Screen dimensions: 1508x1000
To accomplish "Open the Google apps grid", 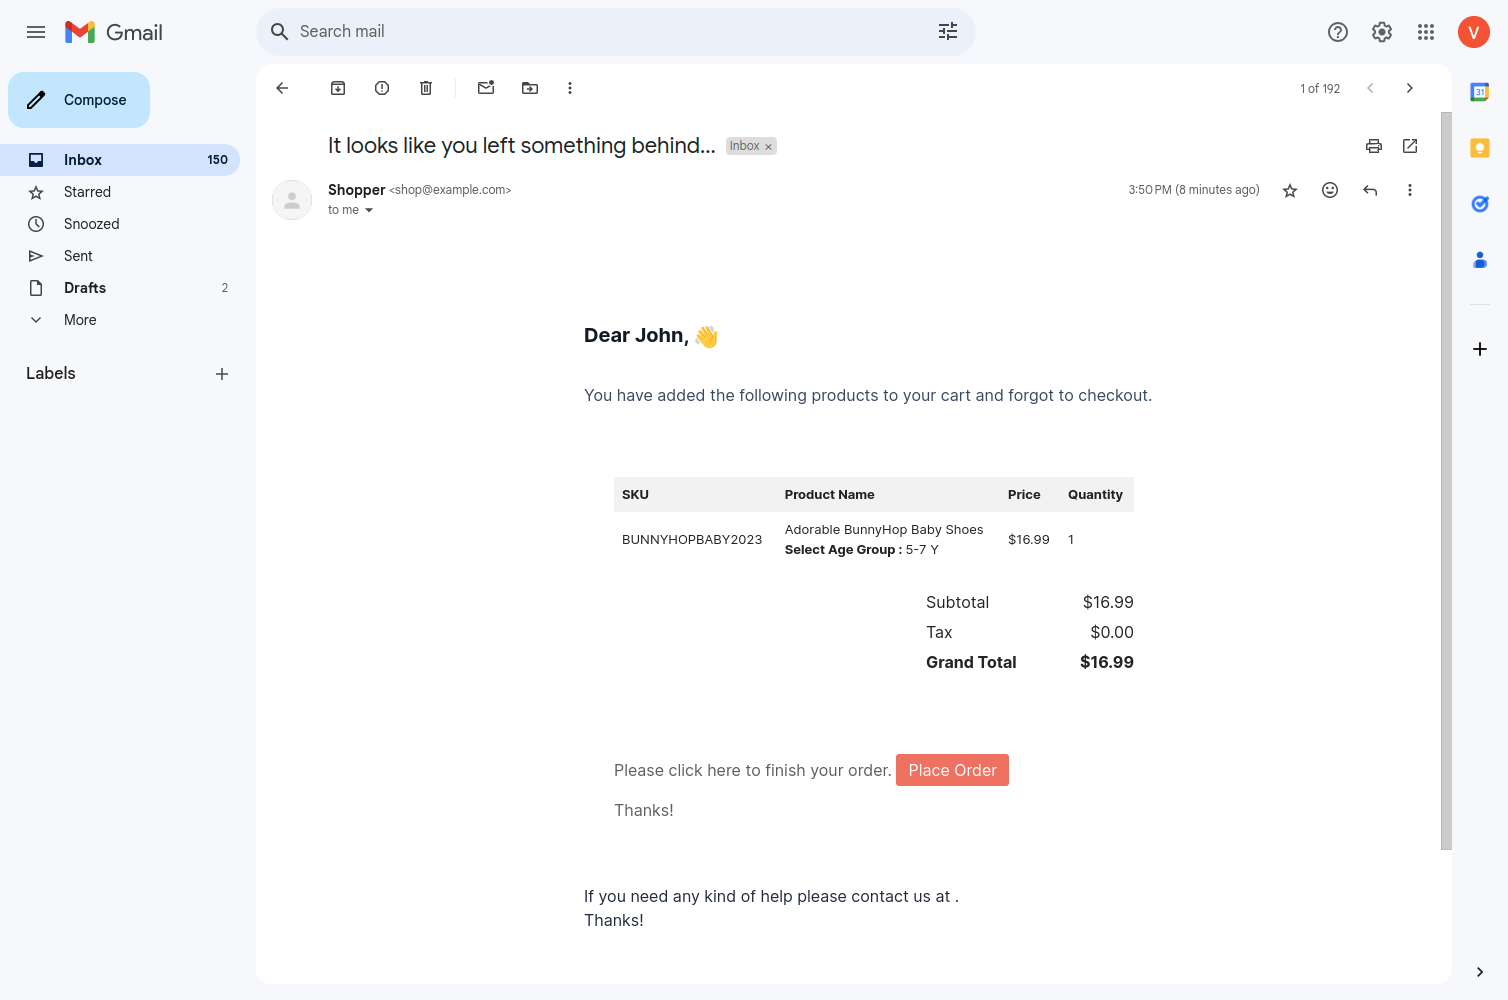I will pyautogui.click(x=1426, y=32).
